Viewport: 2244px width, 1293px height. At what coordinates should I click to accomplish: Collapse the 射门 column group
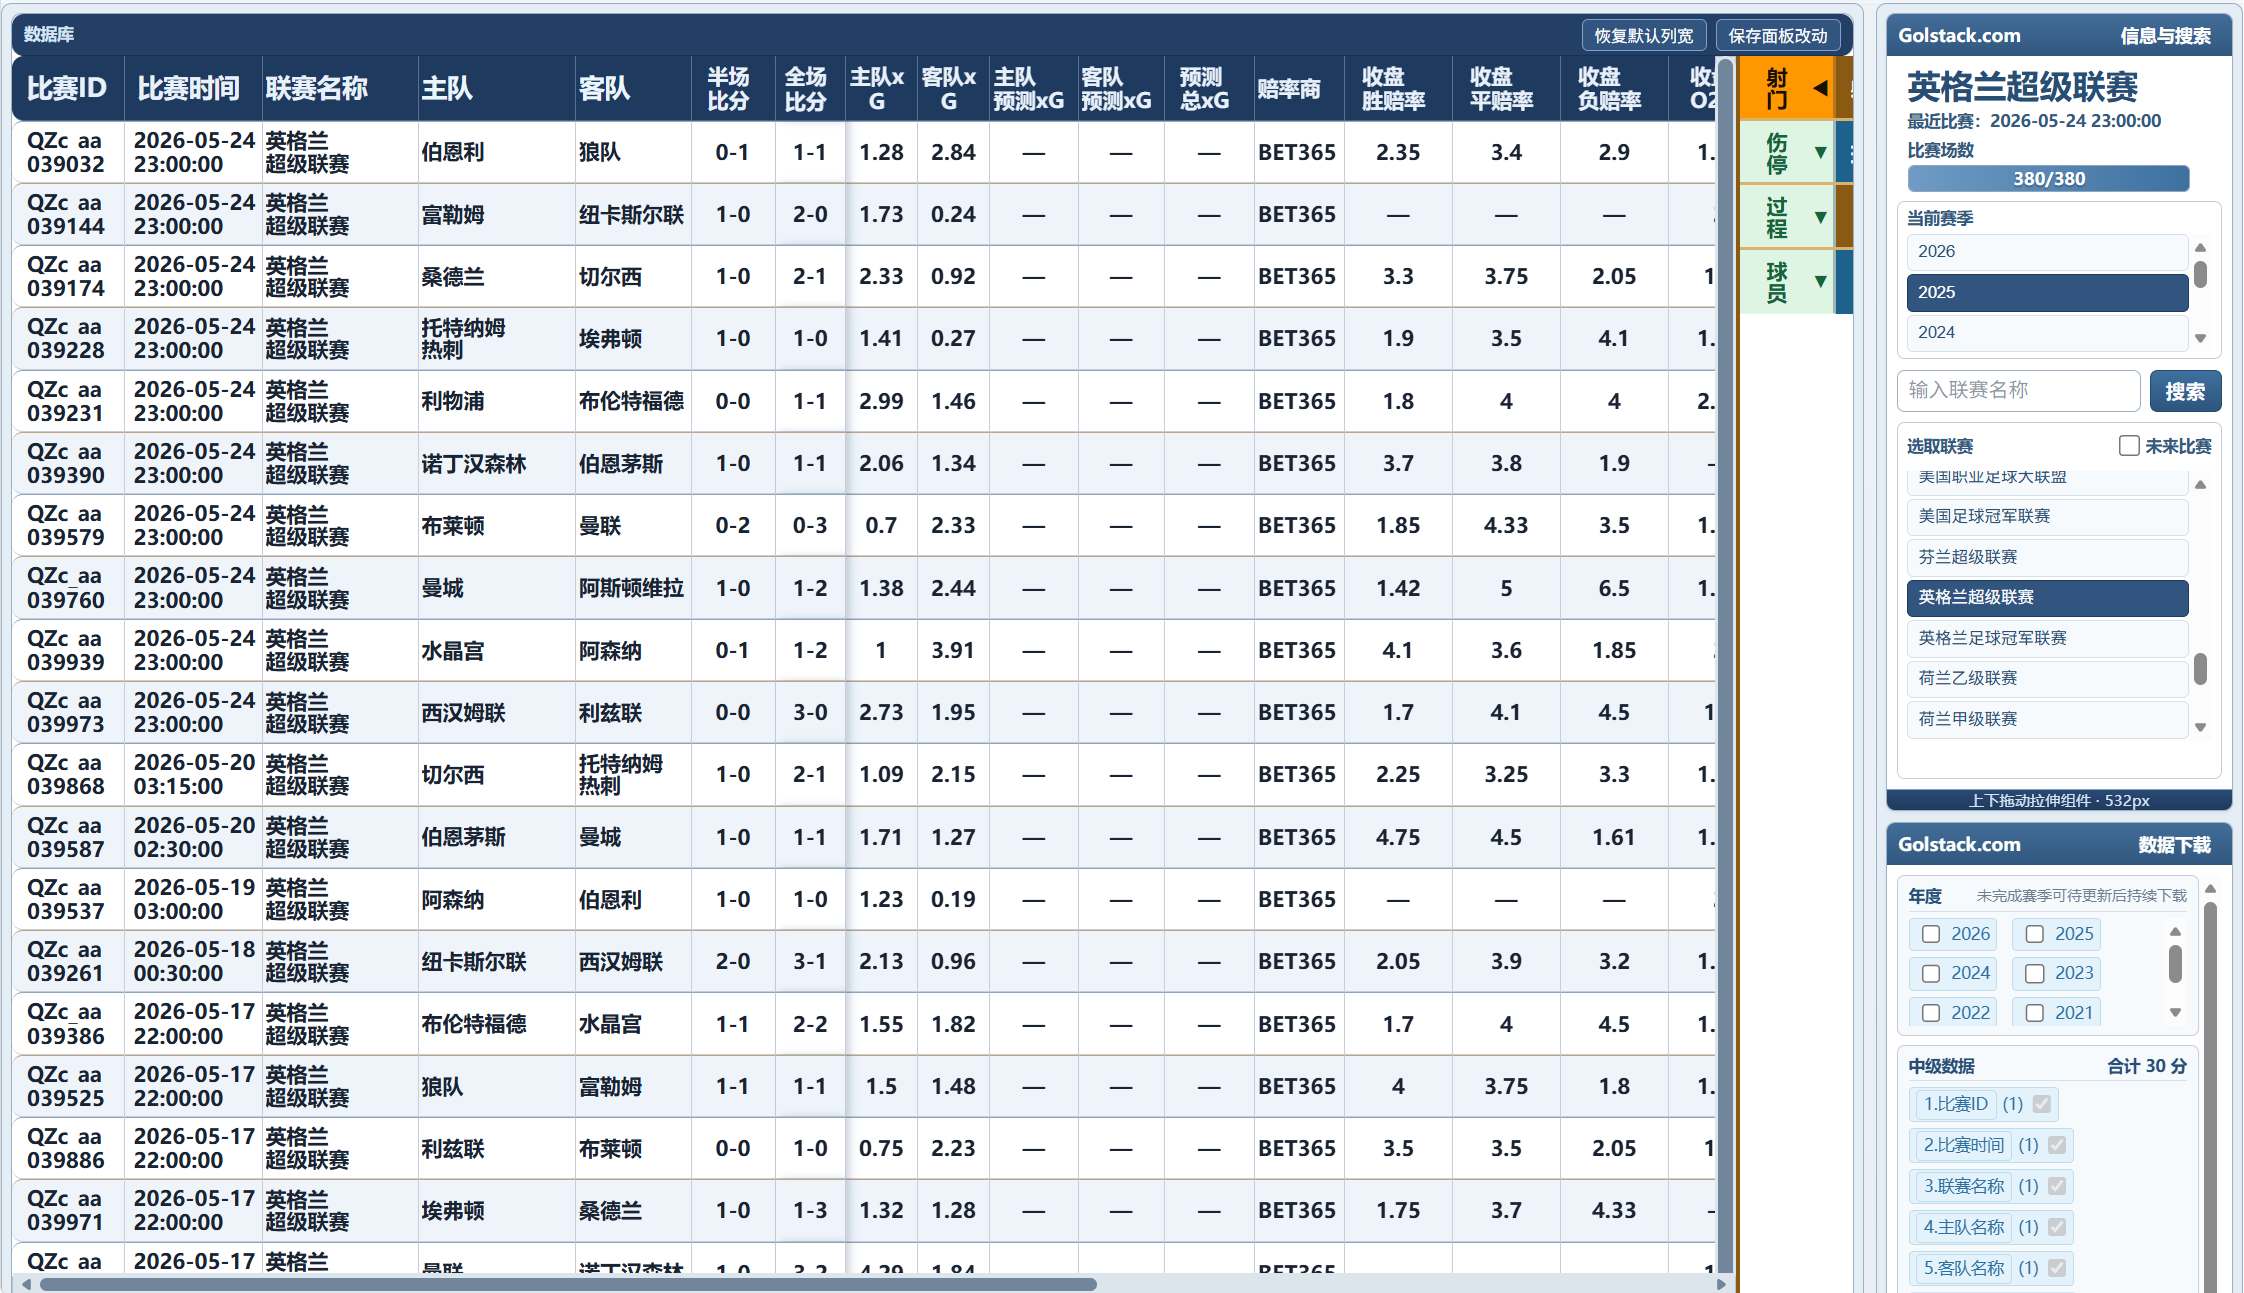coord(1820,88)
